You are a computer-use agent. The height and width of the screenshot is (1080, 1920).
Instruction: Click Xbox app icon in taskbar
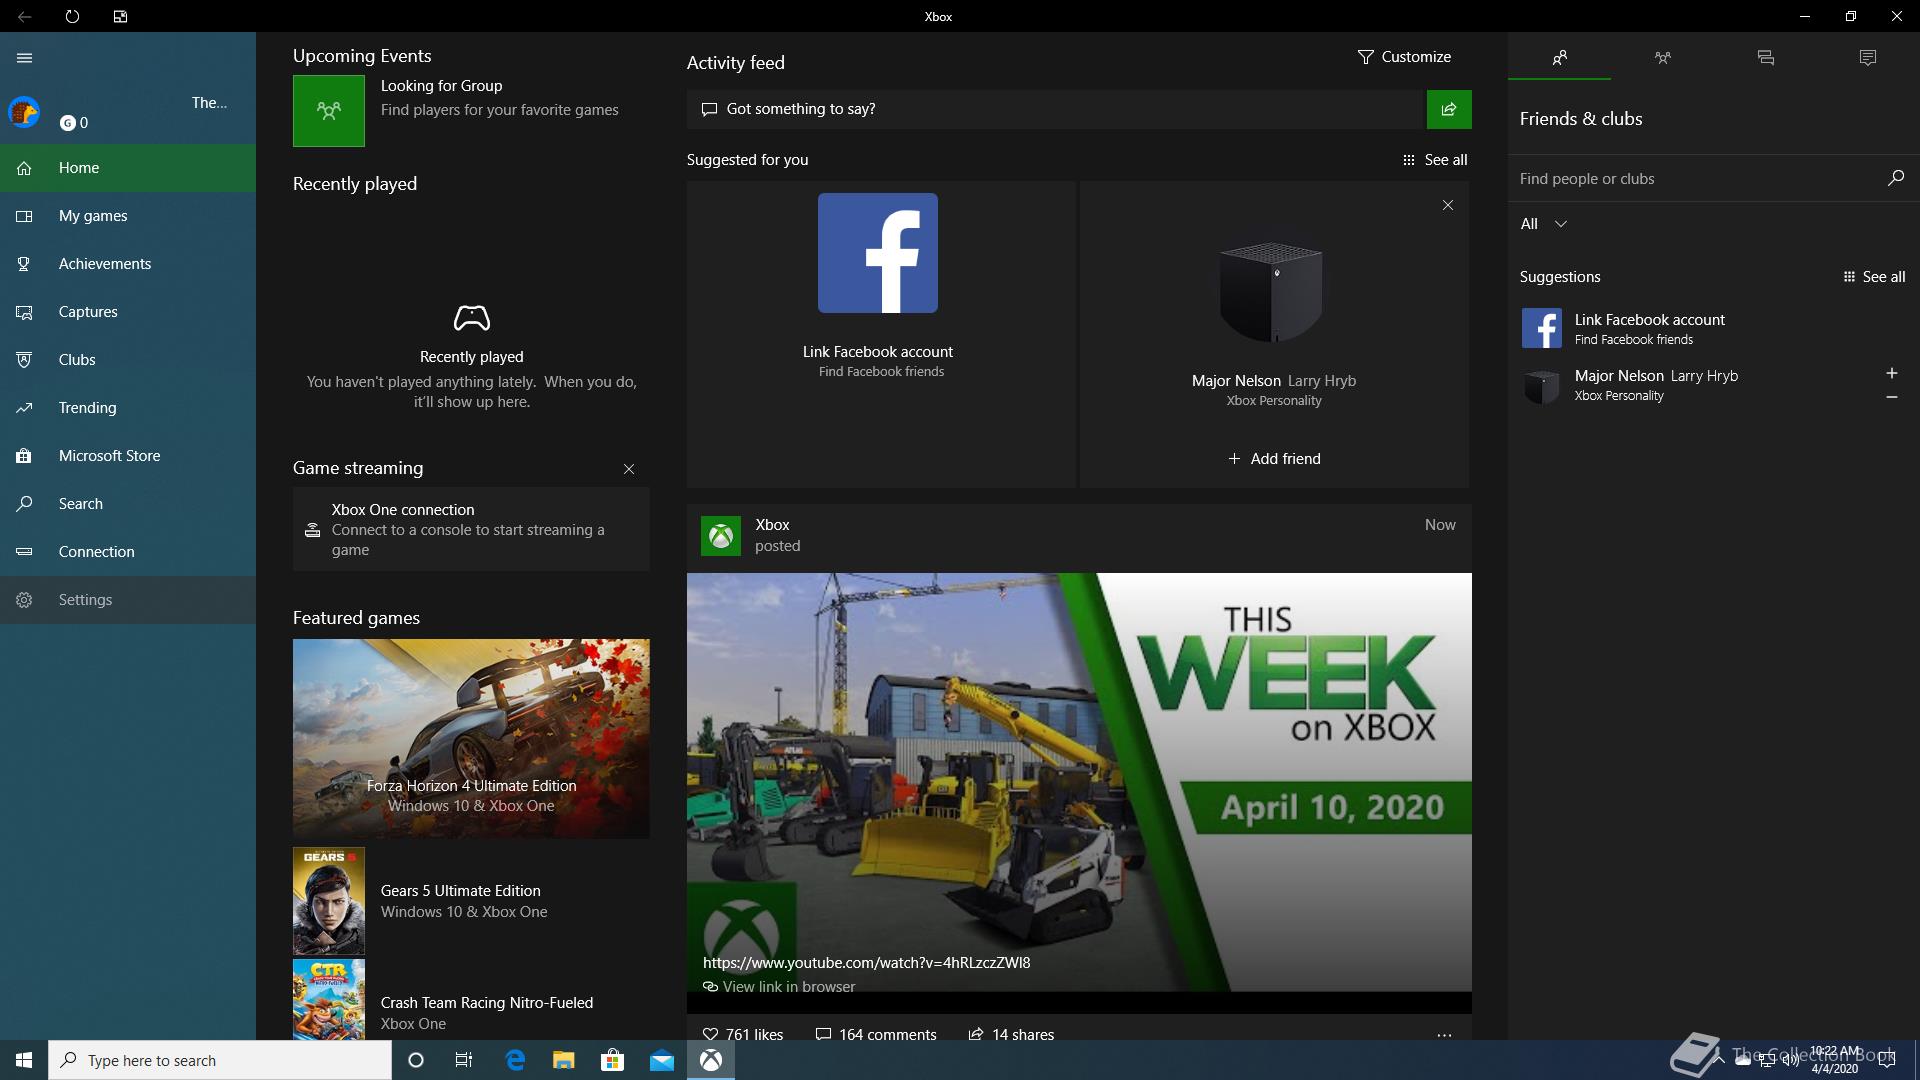(x=711, y=1060)
